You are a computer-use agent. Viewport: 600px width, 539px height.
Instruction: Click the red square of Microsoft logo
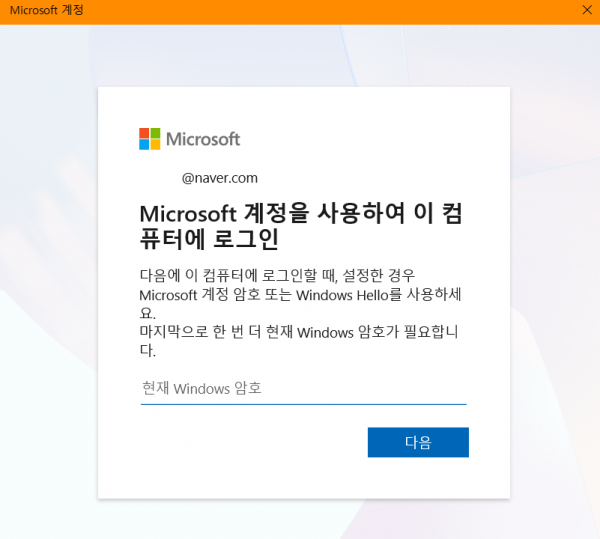(144, 133)
